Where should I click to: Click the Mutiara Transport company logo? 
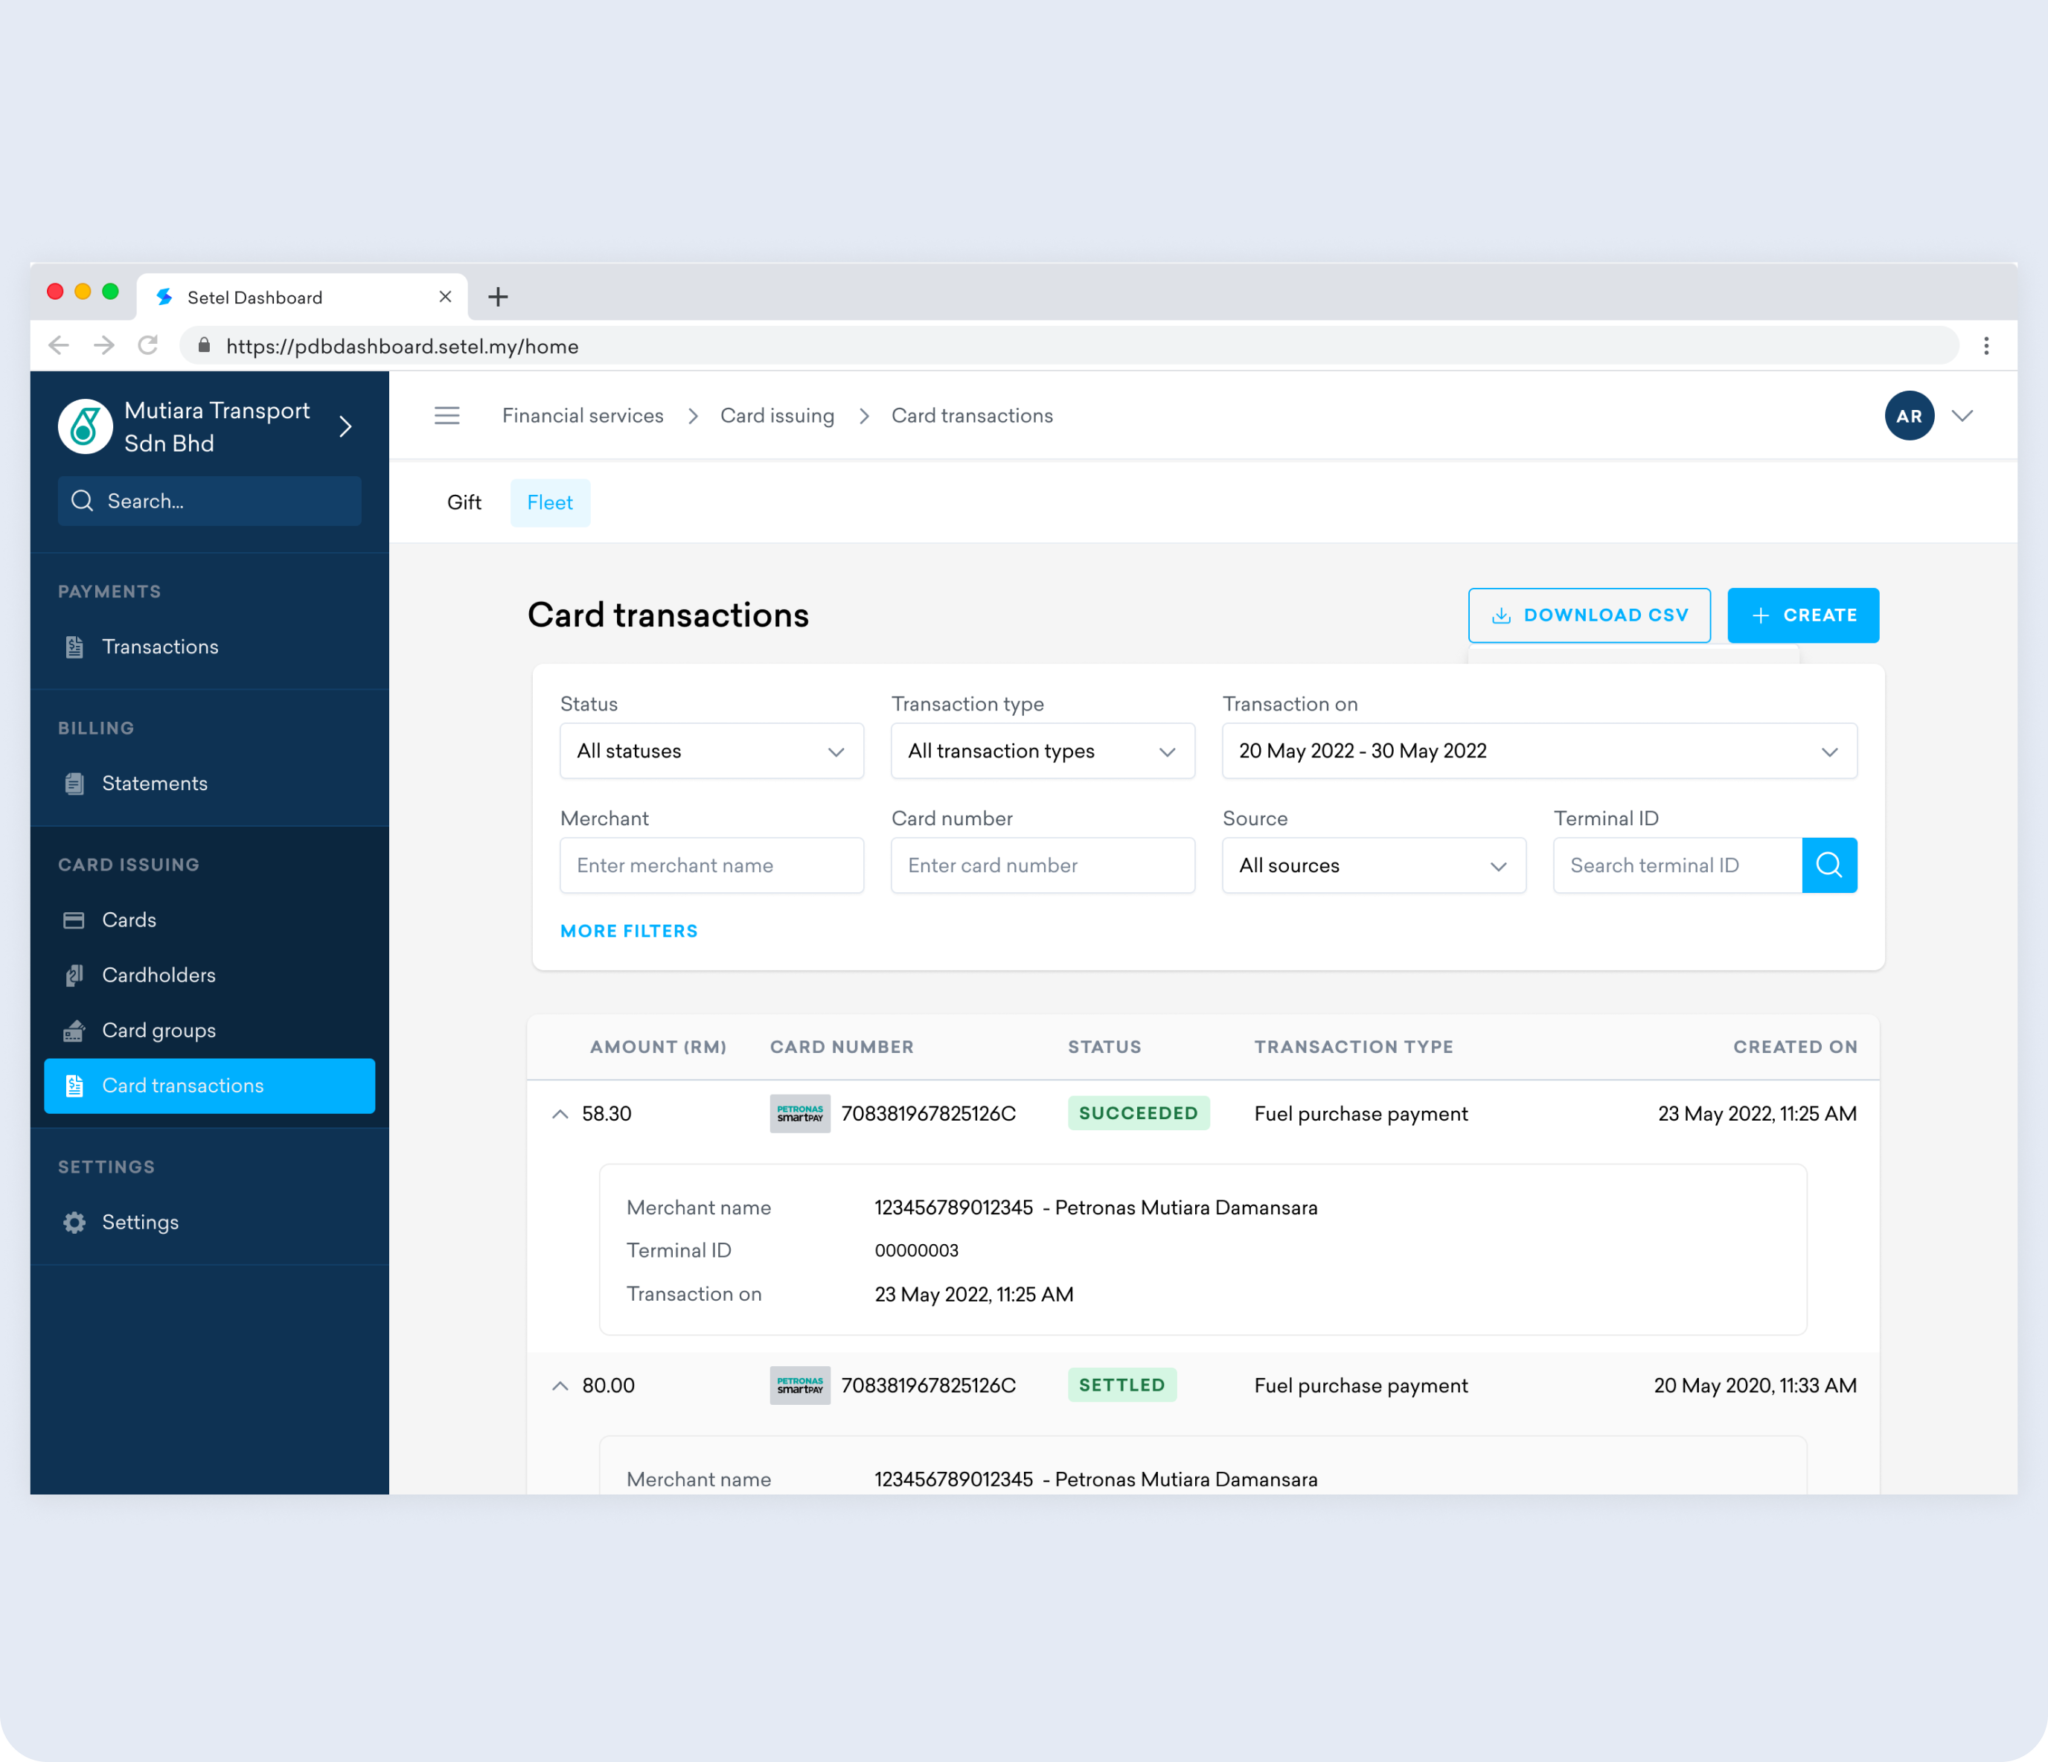tap(84, 426)
